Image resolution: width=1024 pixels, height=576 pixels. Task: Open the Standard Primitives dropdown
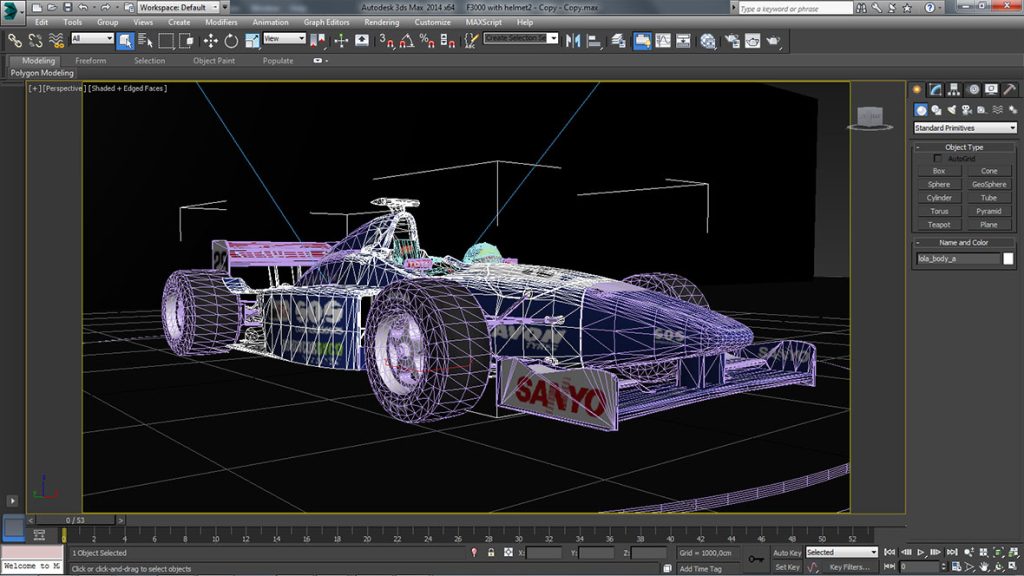click(964, 128)
